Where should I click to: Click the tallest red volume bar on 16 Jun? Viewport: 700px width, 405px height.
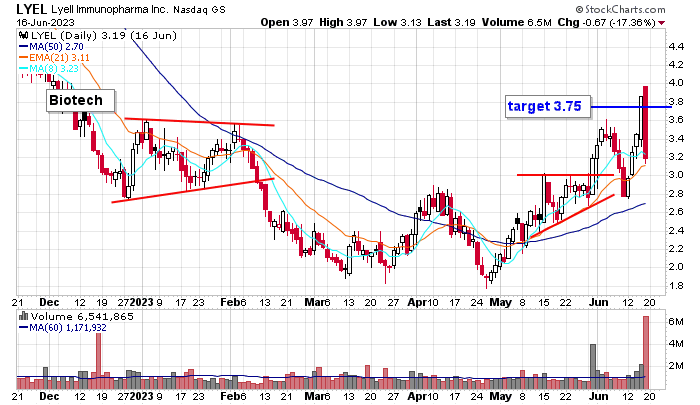646,352
